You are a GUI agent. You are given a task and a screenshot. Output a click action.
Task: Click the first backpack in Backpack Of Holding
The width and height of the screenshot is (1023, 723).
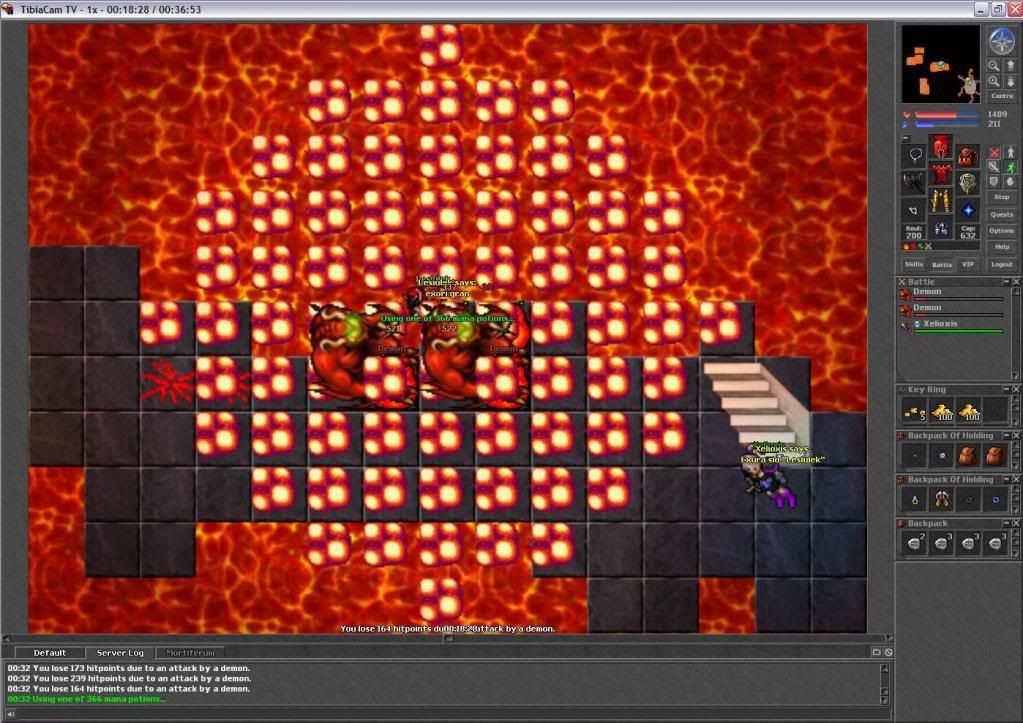(x=968, y=455)
